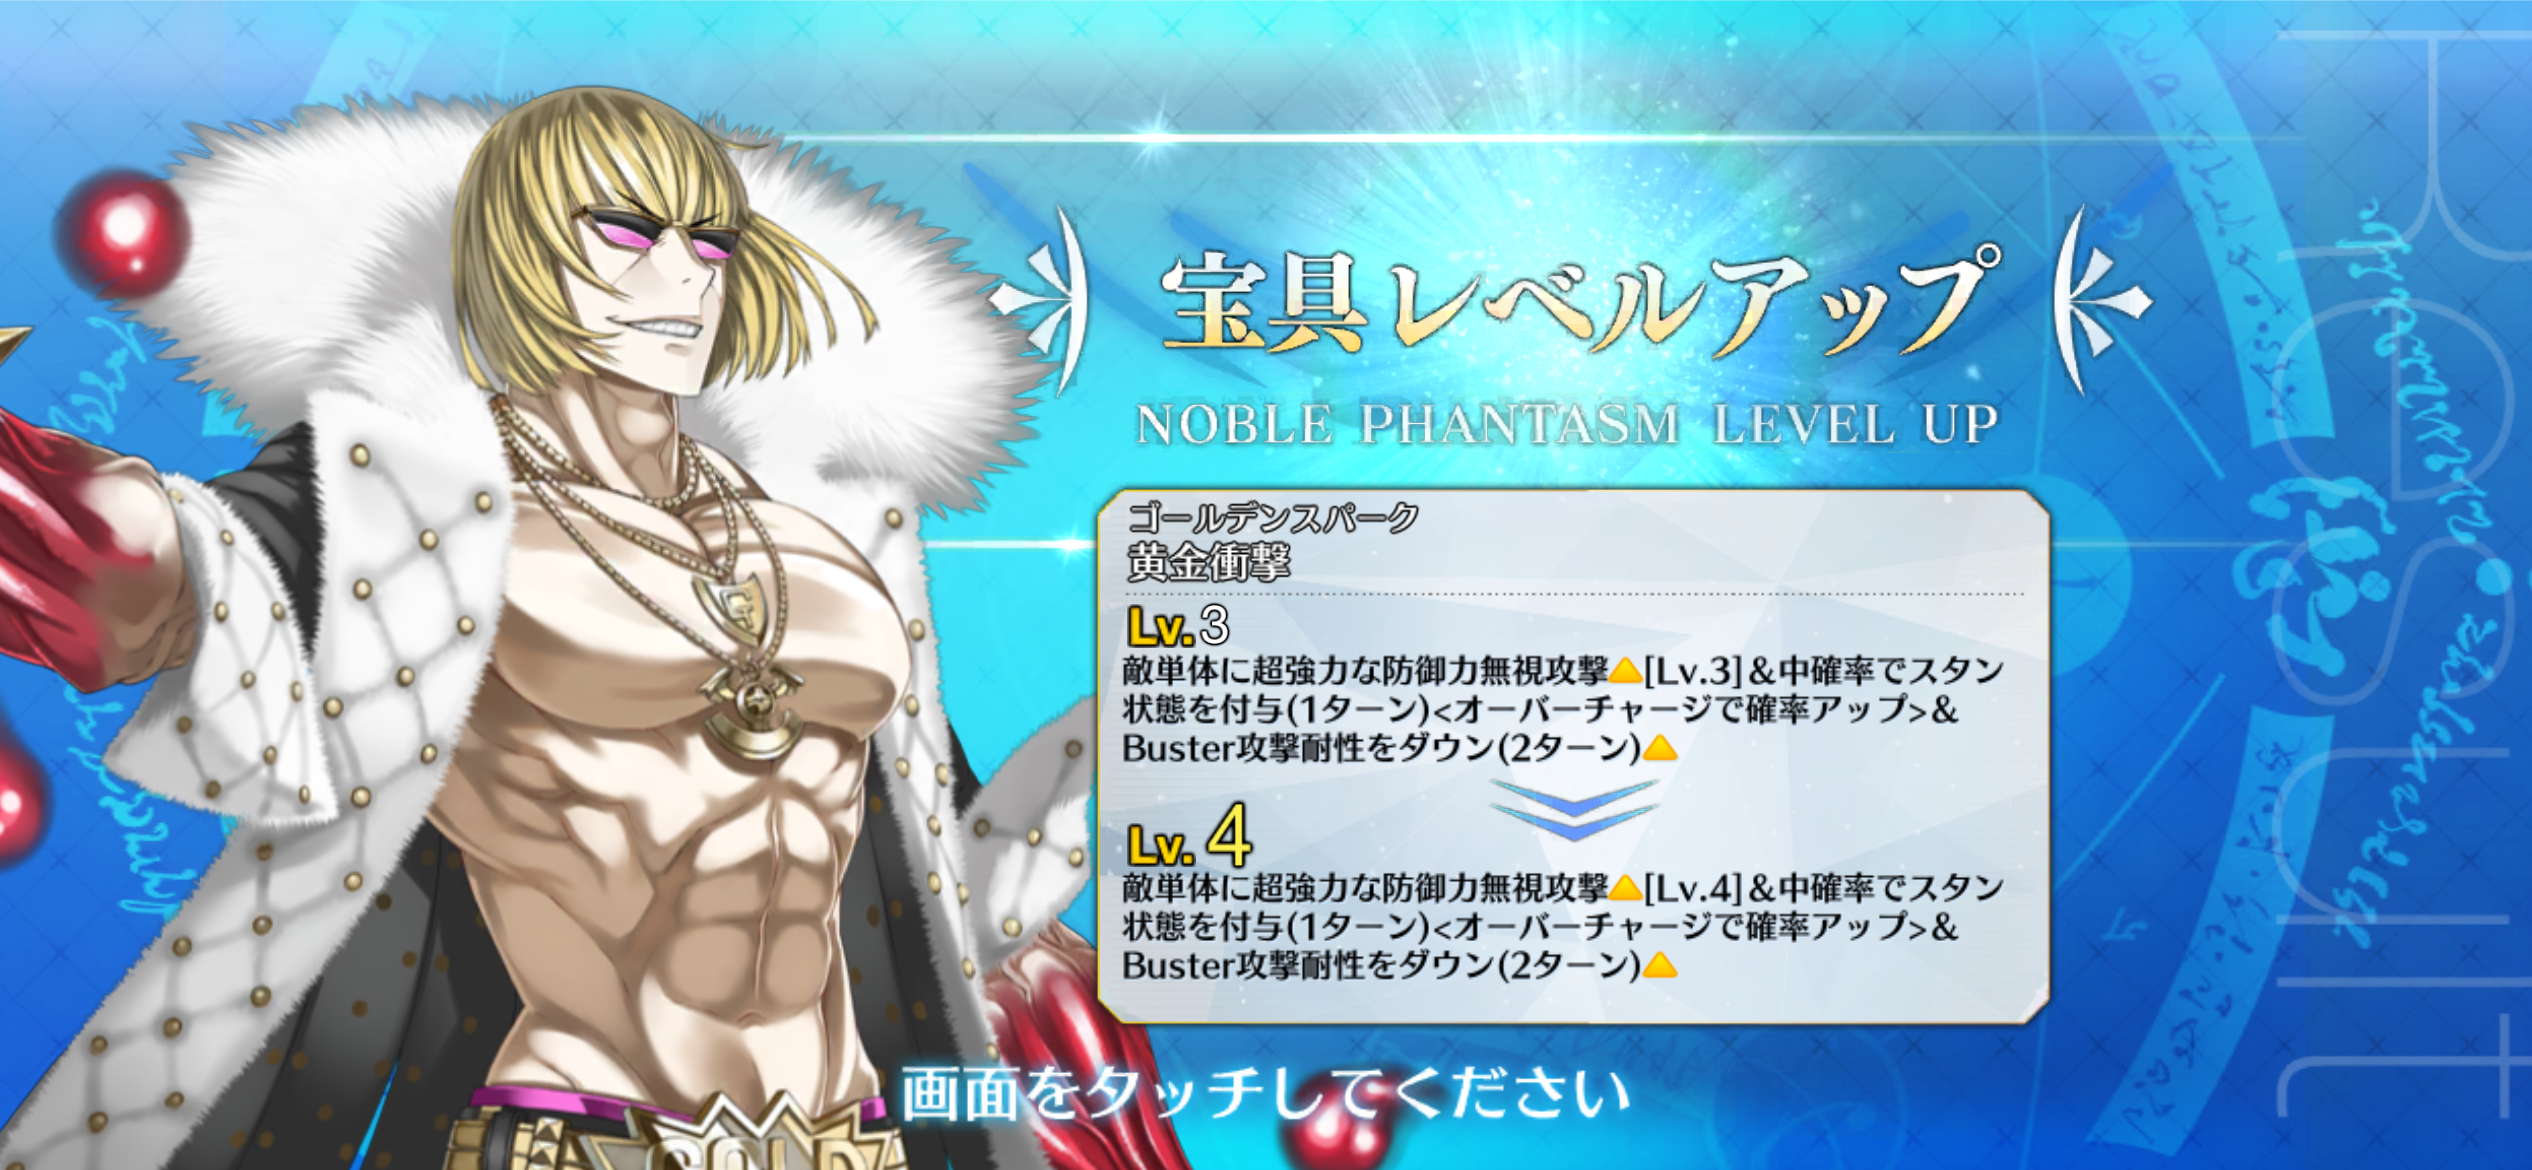Click the Lv.4 effect description text

click(1562, 926)
